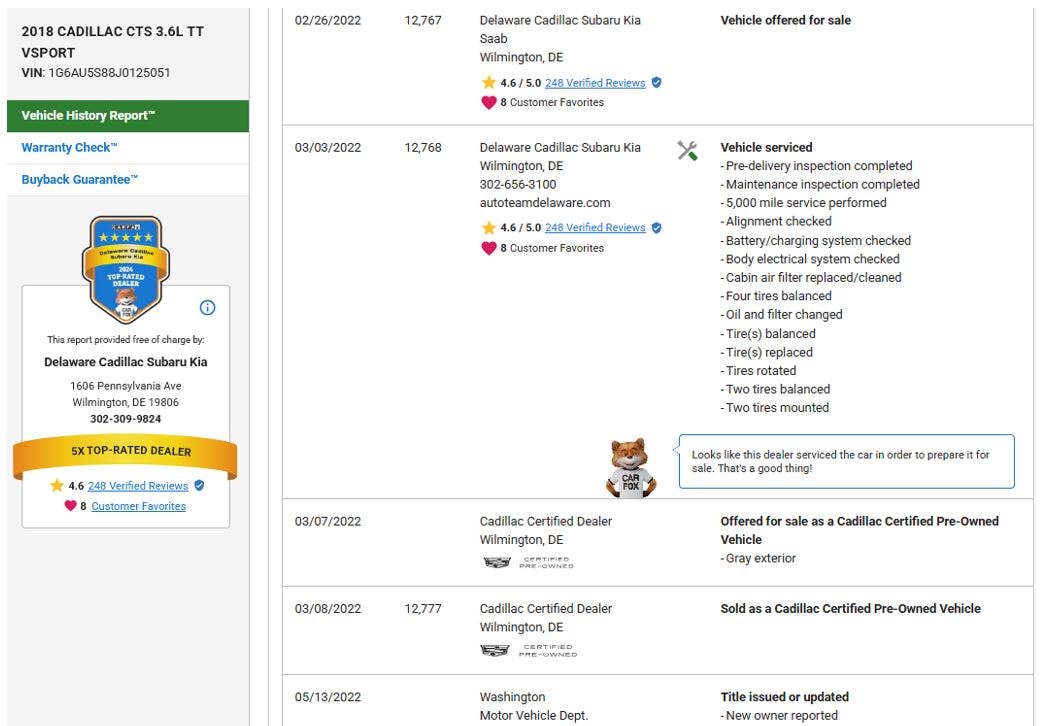The width and height of the screenshot is (1041, 726).
Task: Open the Customer Favorites link in the sidebar
Action: coord(138,506)
